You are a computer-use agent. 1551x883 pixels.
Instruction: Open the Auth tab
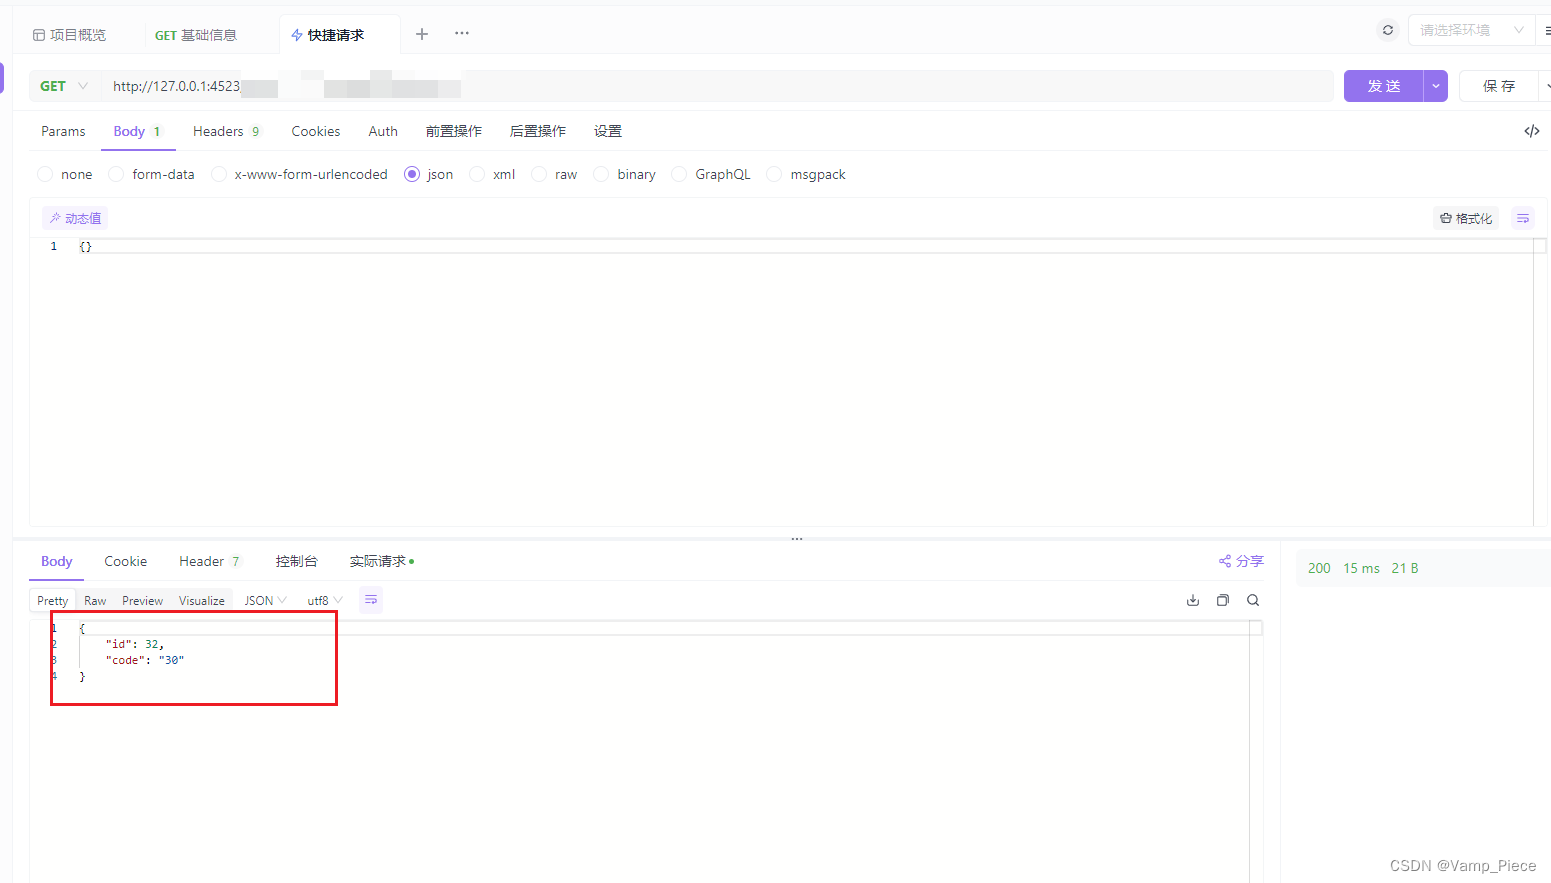click(x=383, y=131)
